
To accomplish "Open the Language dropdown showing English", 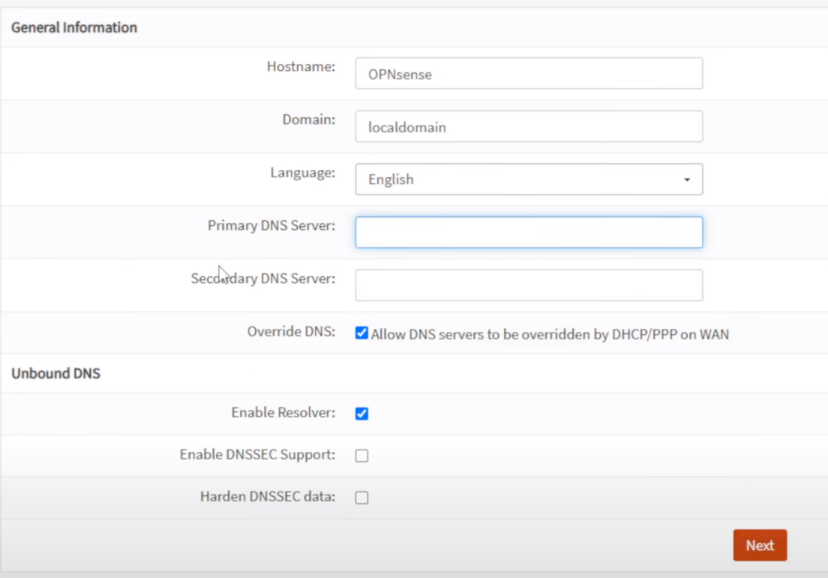I will [529, 179].
